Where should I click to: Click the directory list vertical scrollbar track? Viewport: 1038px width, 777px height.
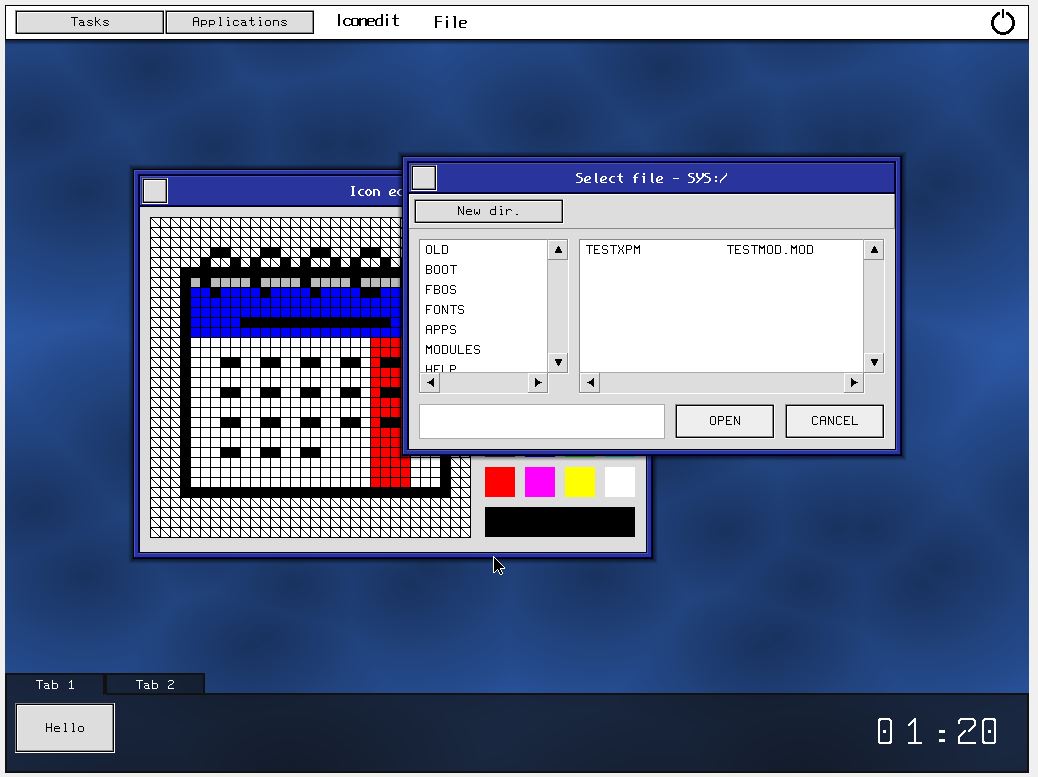pyautogui.click(x=558, y=306)
